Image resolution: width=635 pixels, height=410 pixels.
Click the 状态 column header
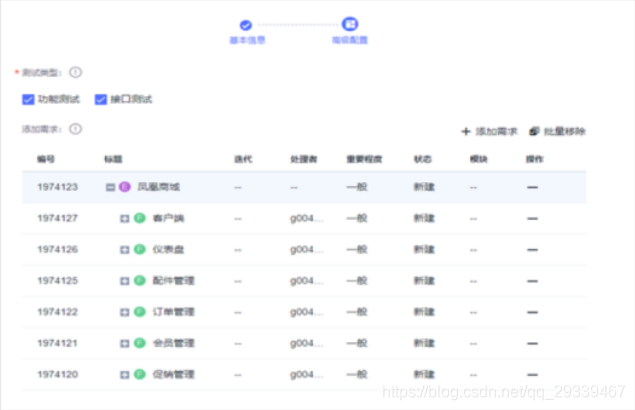pos(422,159)
